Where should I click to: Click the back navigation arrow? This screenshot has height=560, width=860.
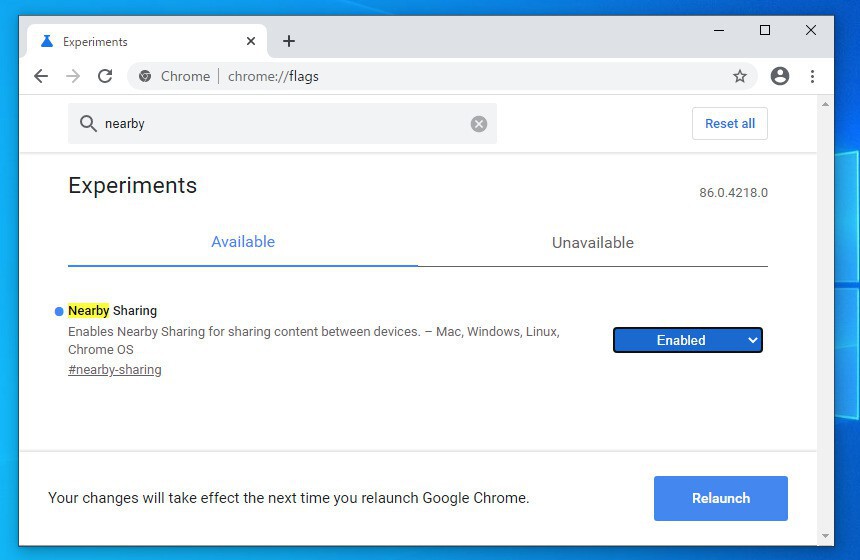[41, 76]
